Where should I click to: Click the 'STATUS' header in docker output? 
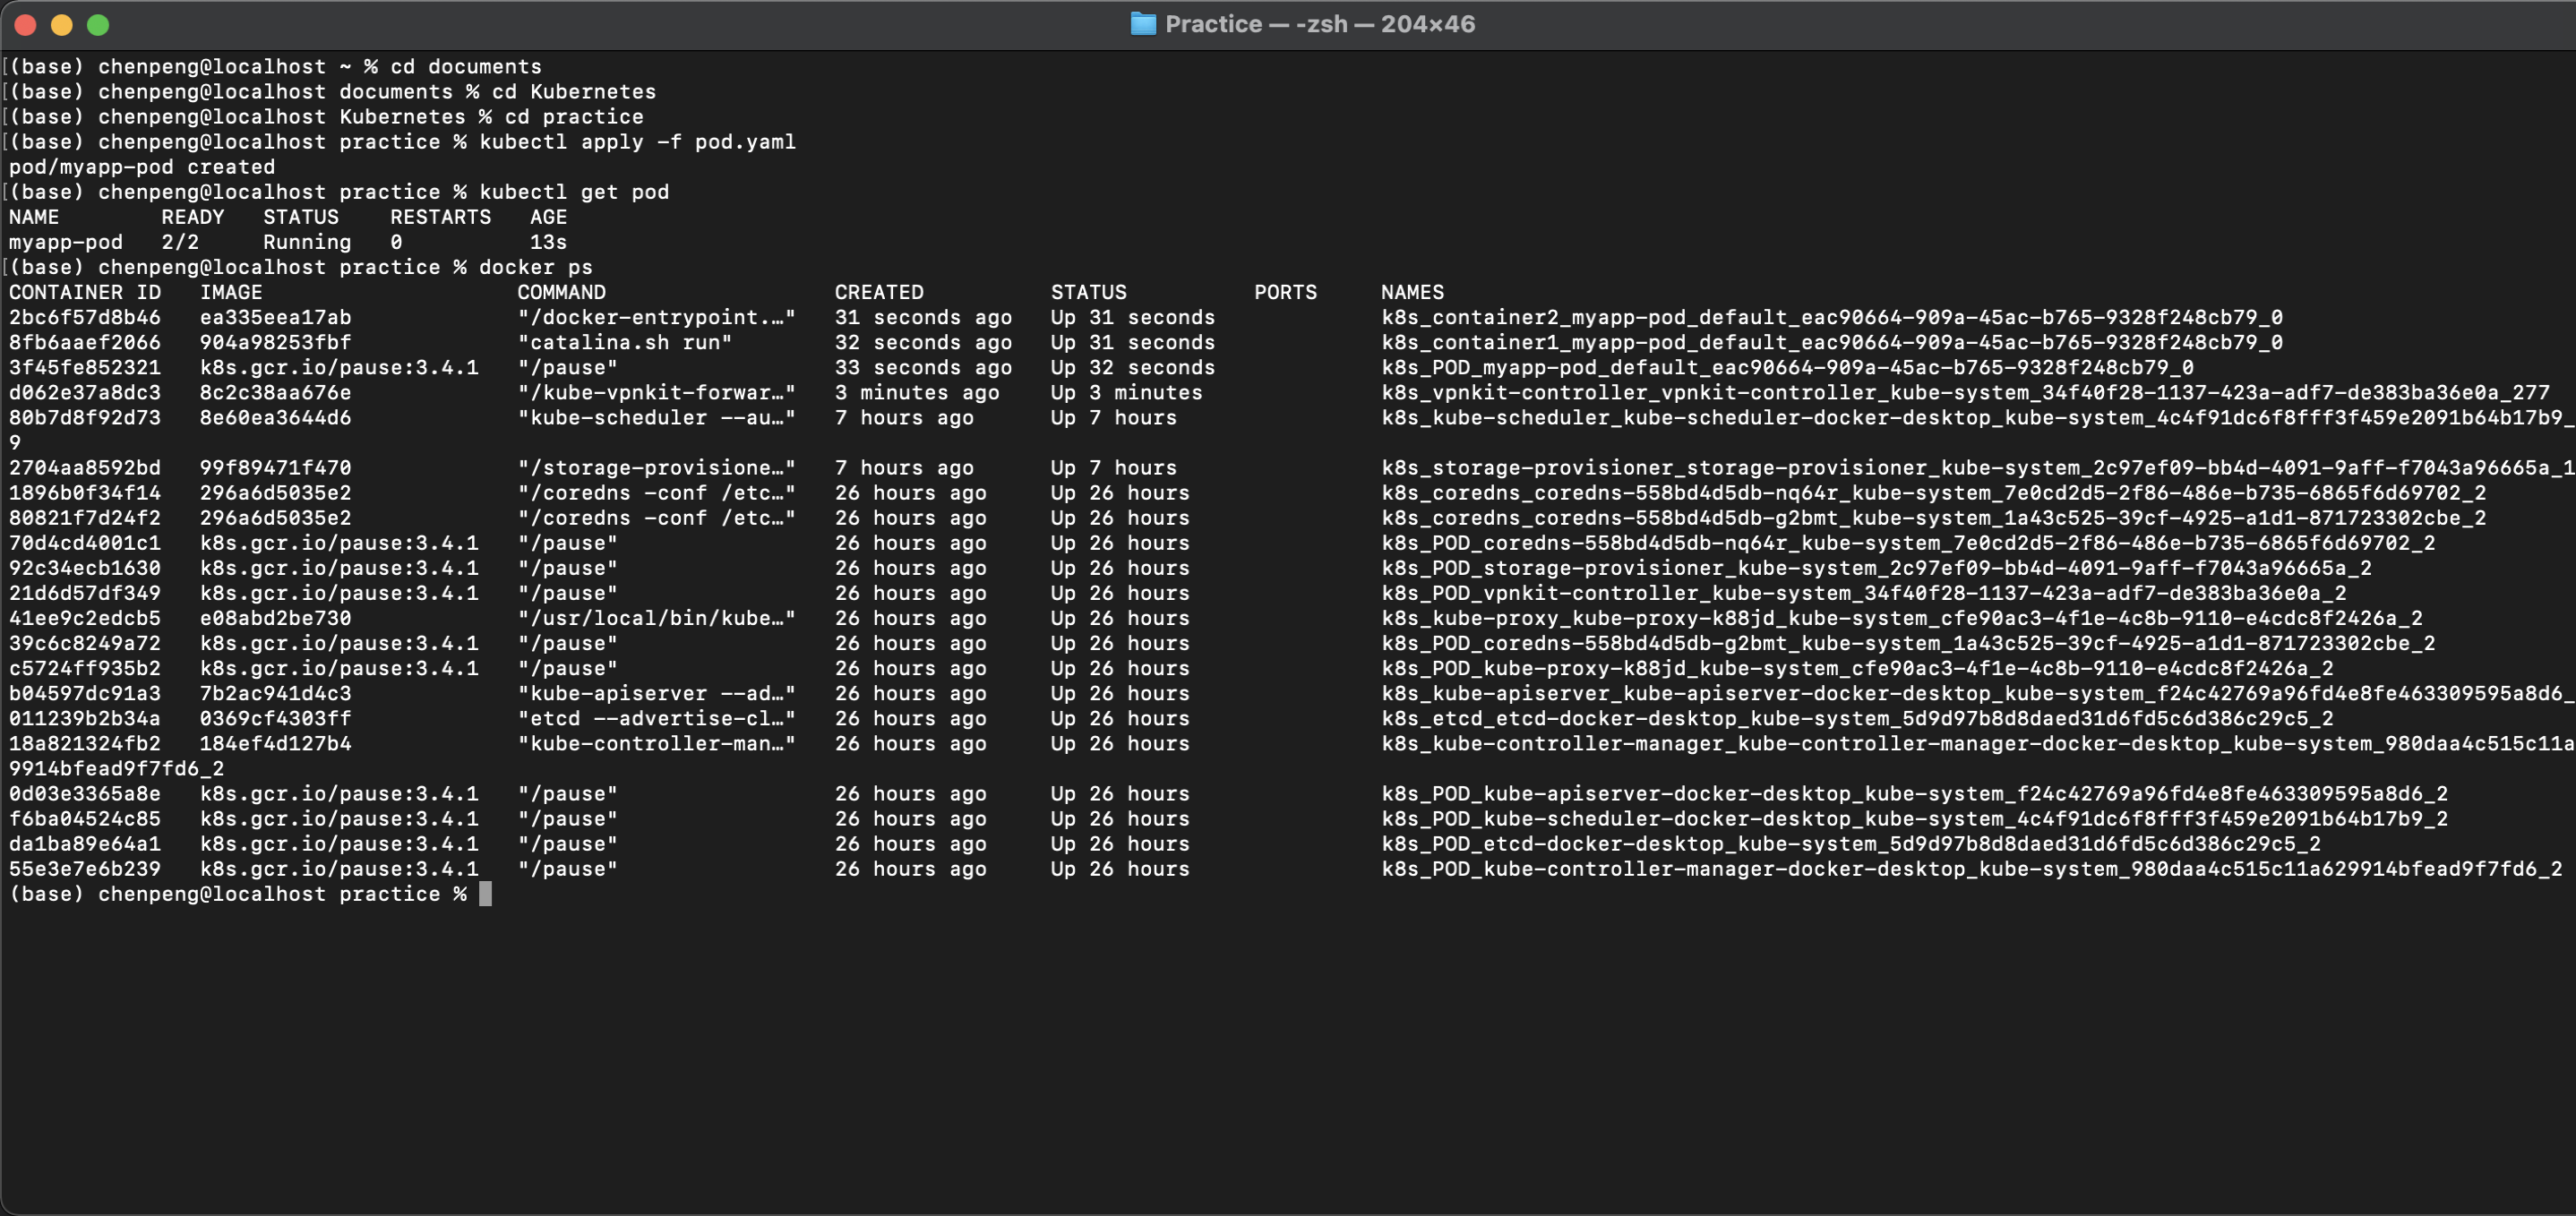tap(1088, 292)
